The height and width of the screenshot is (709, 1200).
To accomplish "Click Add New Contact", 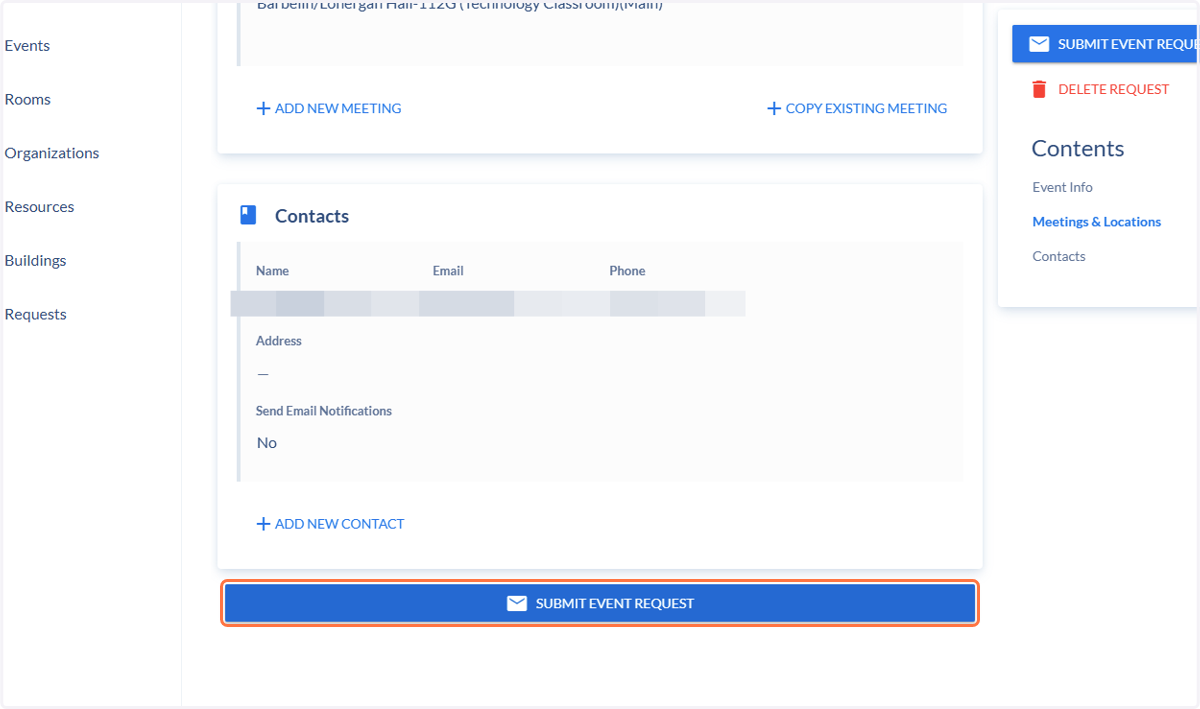I will pyautogui.click(x=330, y=524).
